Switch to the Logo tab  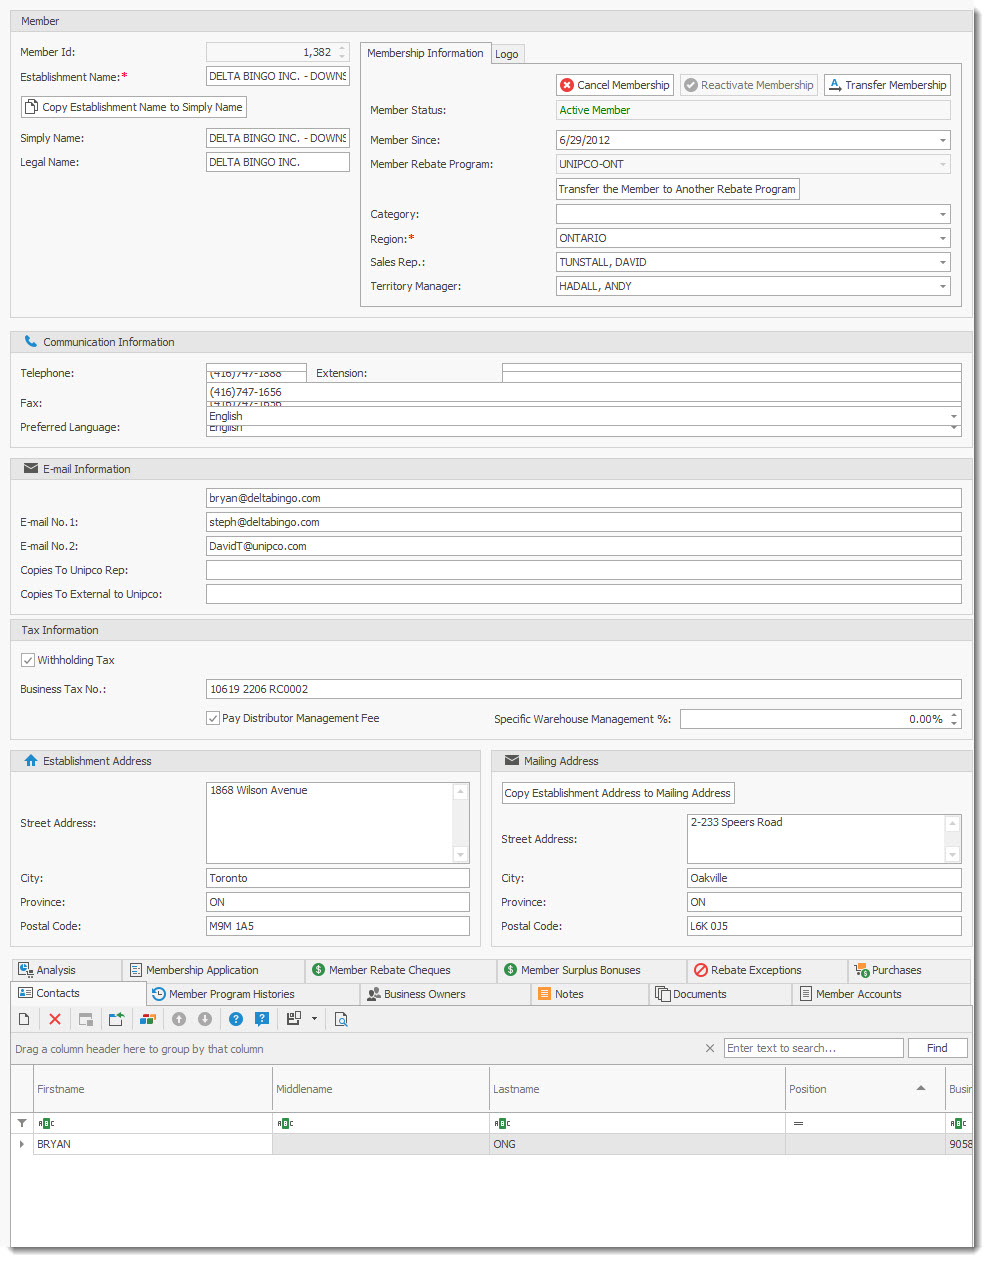pos(507,54)
